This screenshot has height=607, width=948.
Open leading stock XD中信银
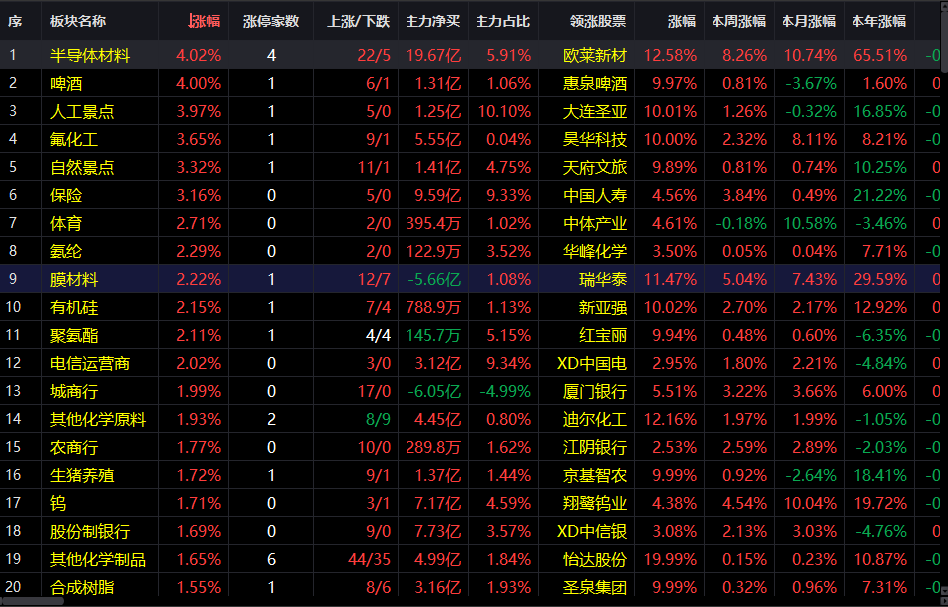[x=592, y=531]
